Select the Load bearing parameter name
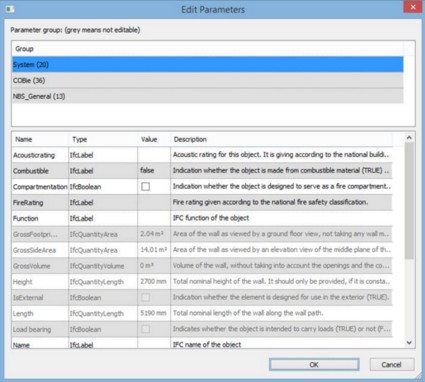 click(x=32, y=329)
